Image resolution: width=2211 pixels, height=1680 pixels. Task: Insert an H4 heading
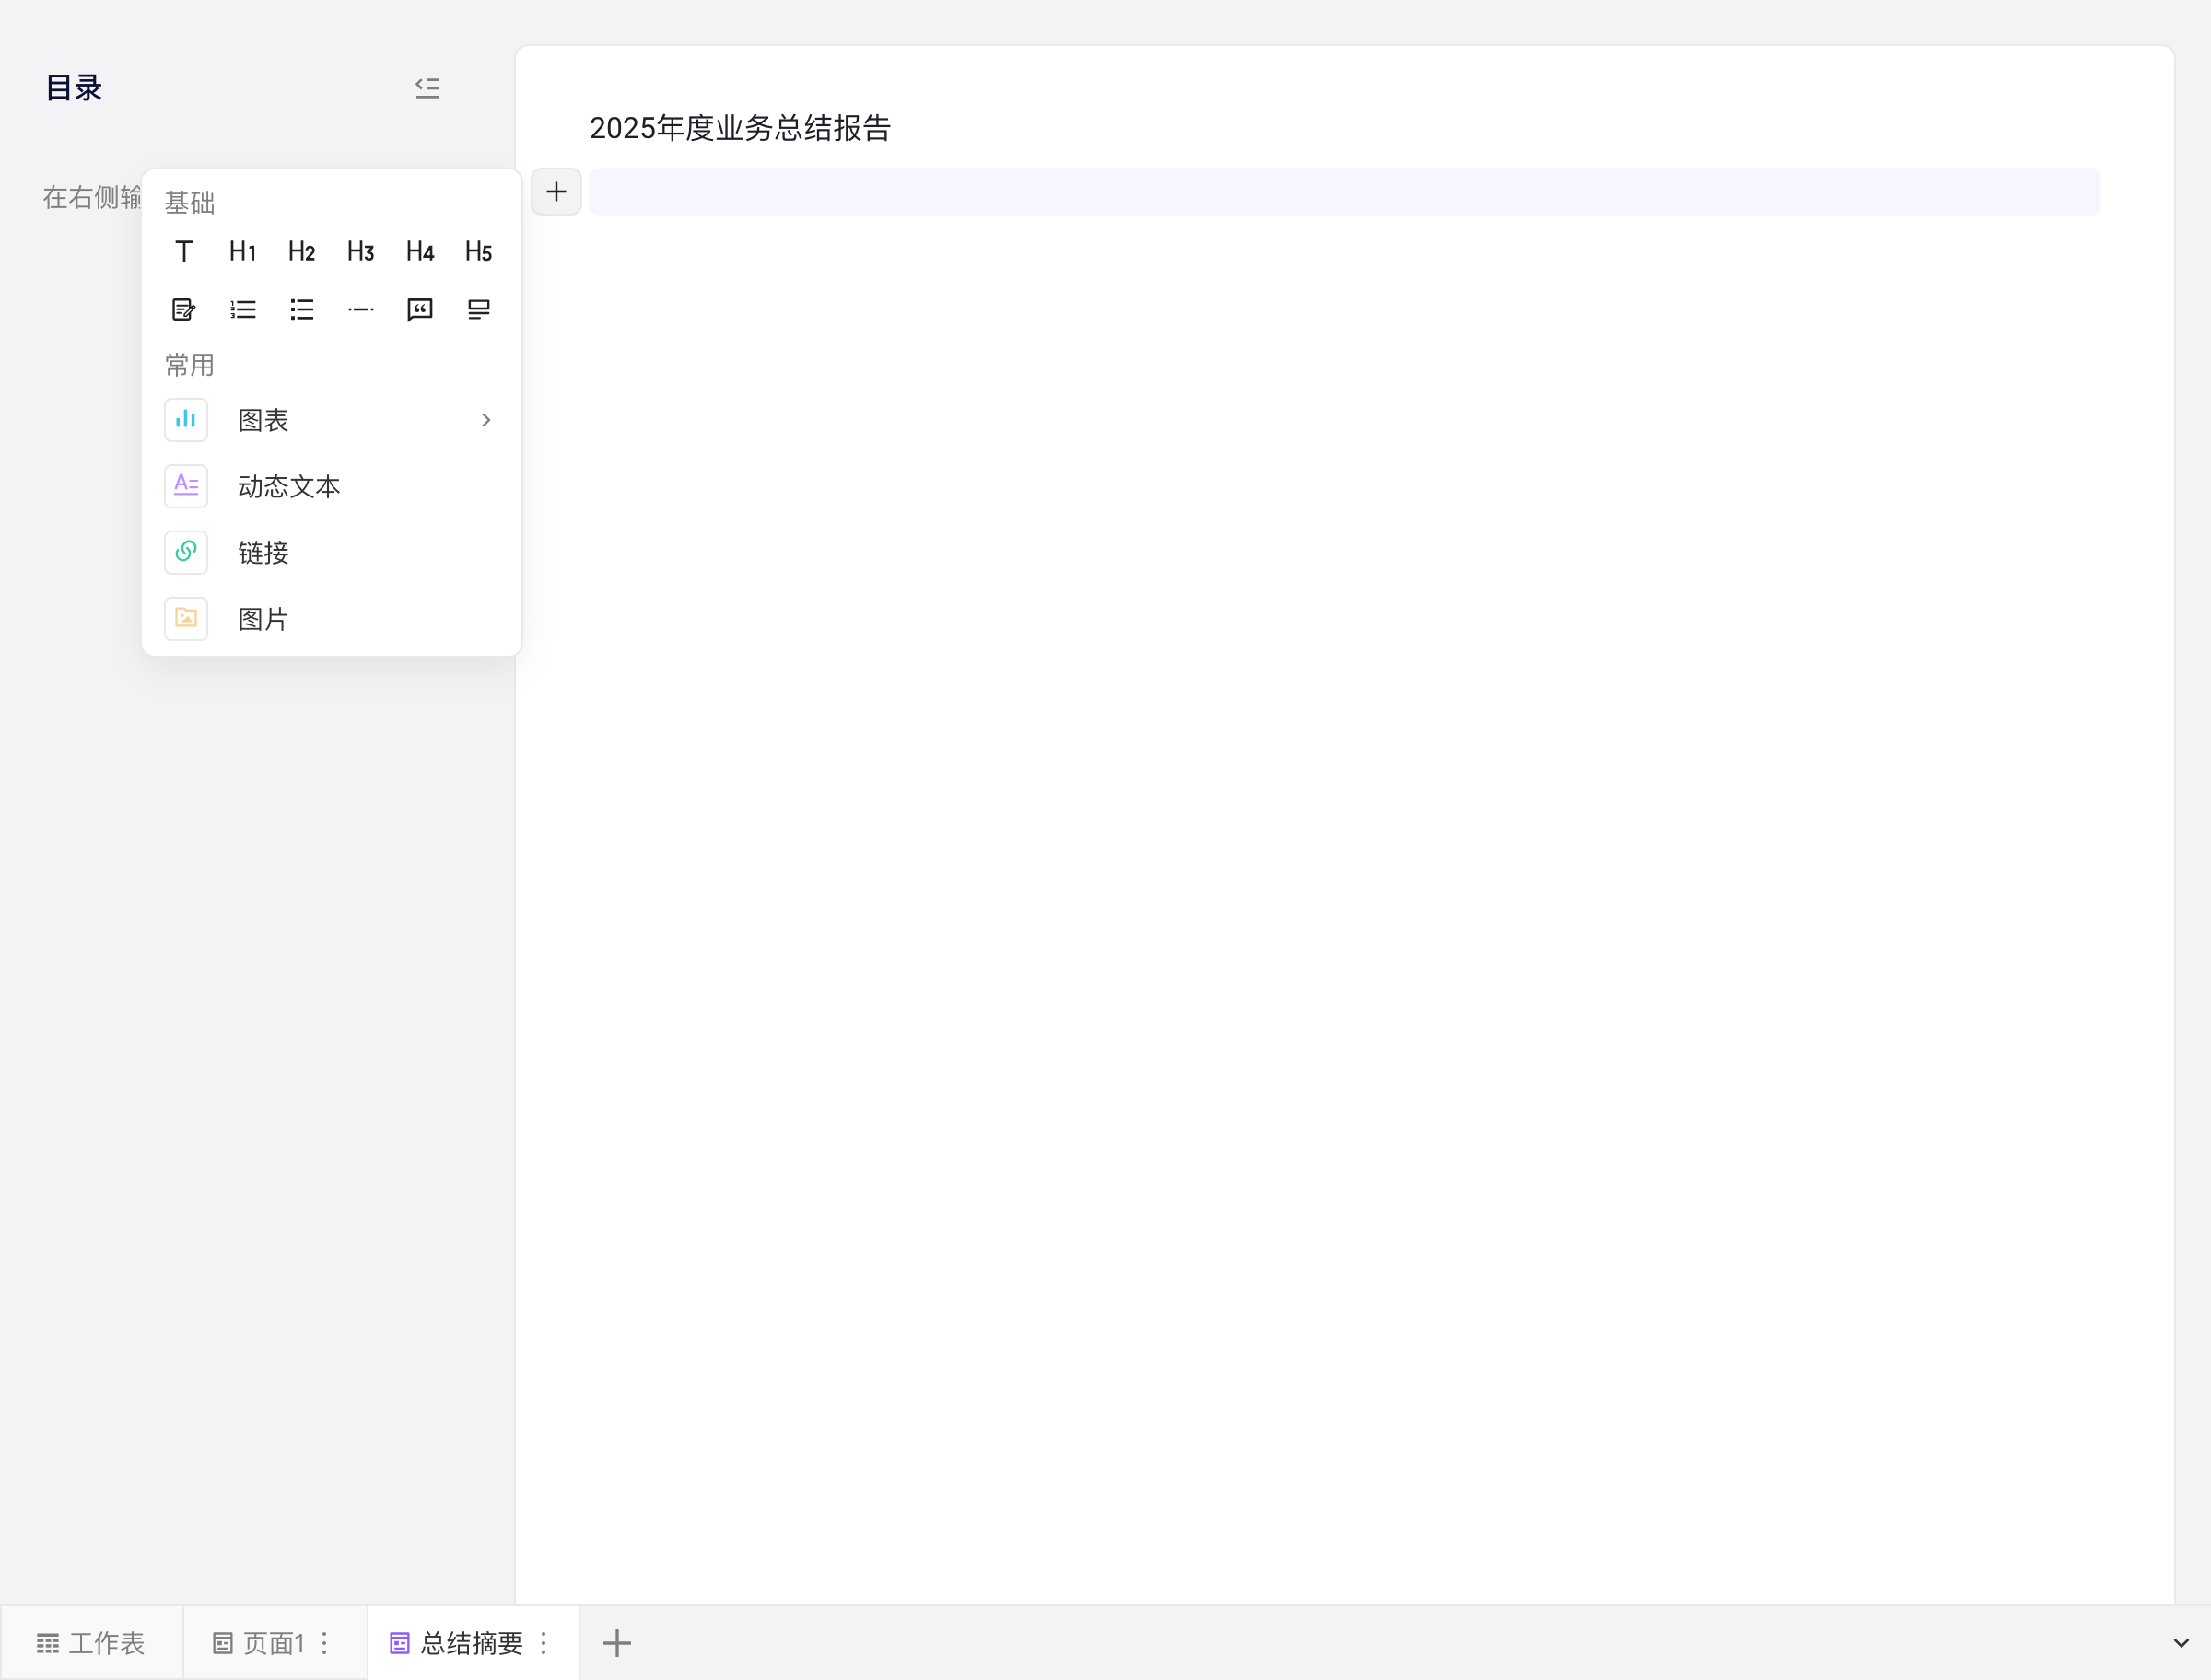[419, 251]
